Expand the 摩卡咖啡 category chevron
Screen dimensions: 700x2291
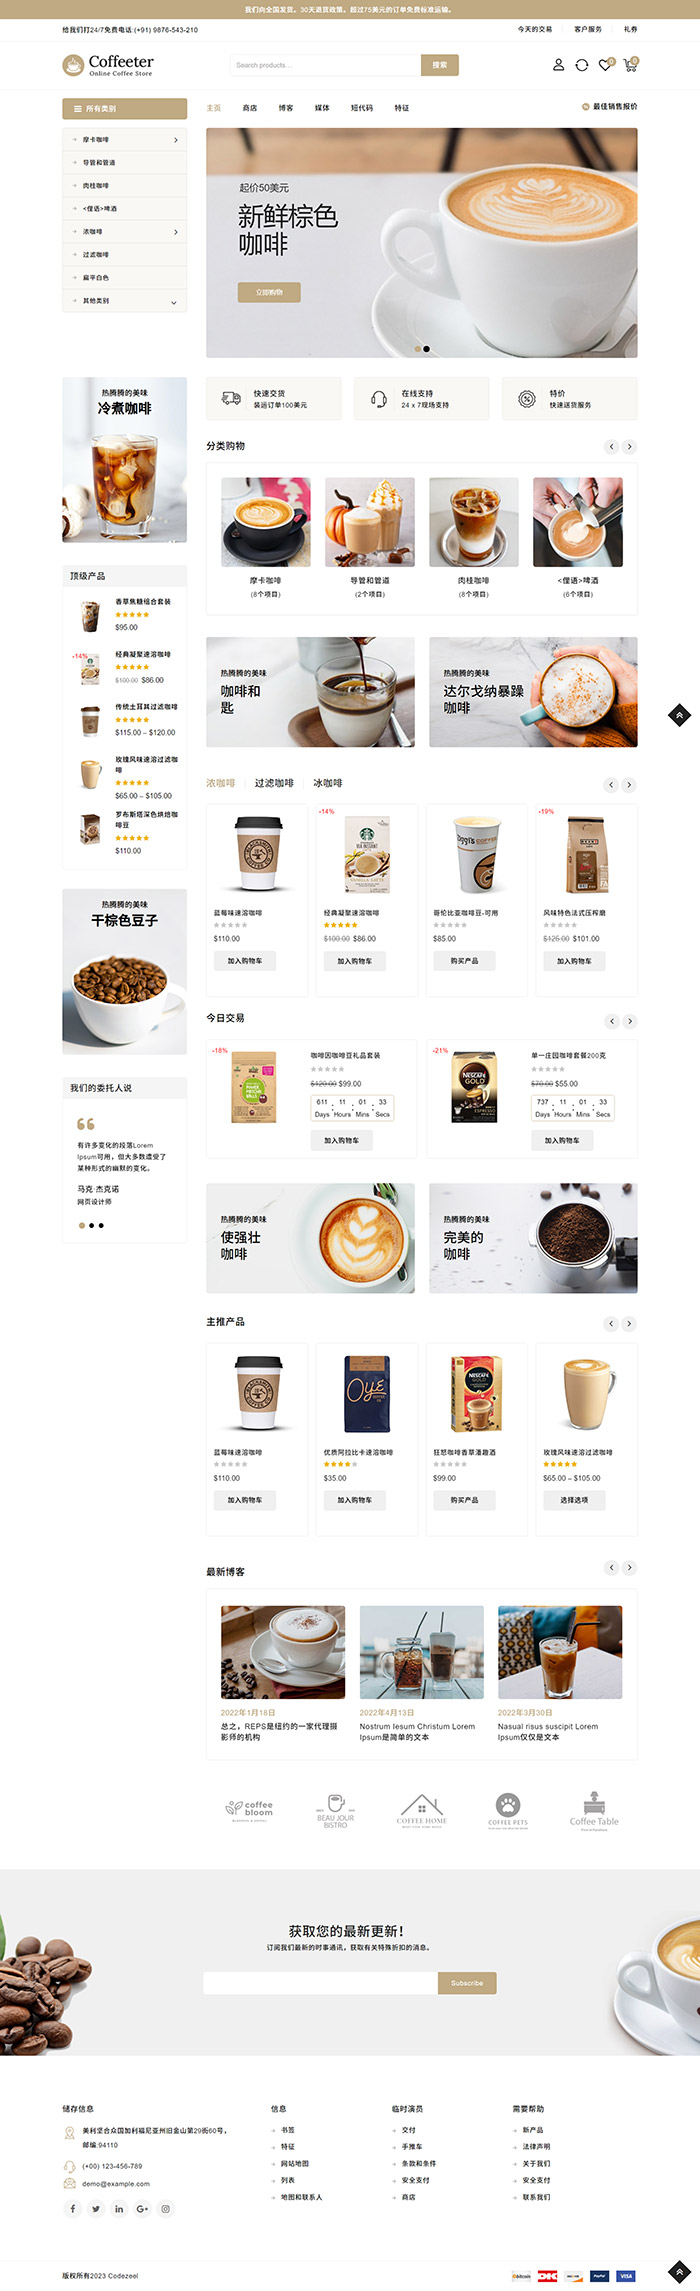pos(176,140)
